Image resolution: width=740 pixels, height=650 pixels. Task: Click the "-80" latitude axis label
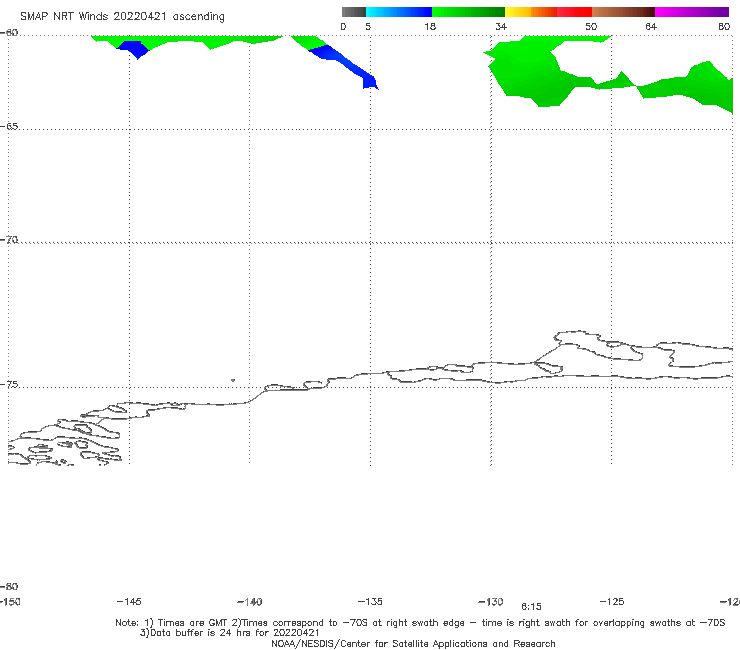click(9, 586)
